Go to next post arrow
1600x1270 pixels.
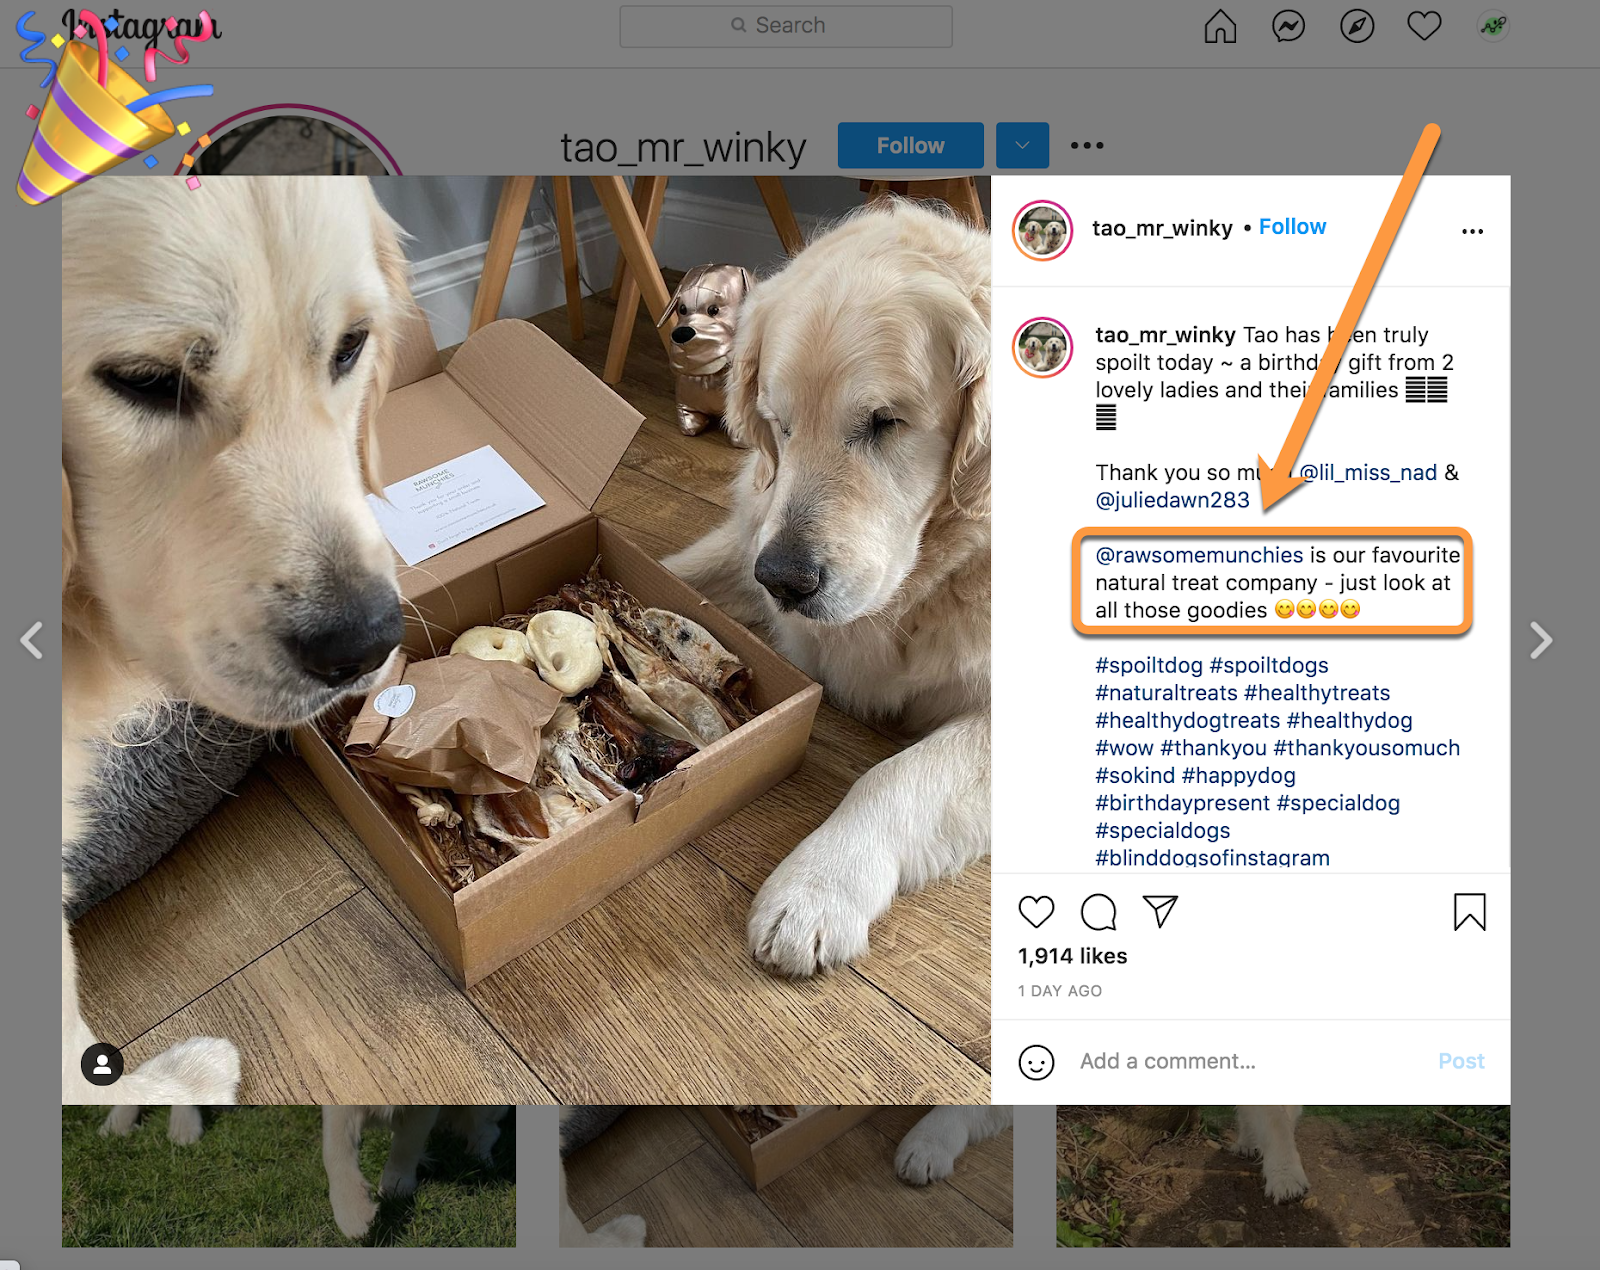(x=1541, y=640)
